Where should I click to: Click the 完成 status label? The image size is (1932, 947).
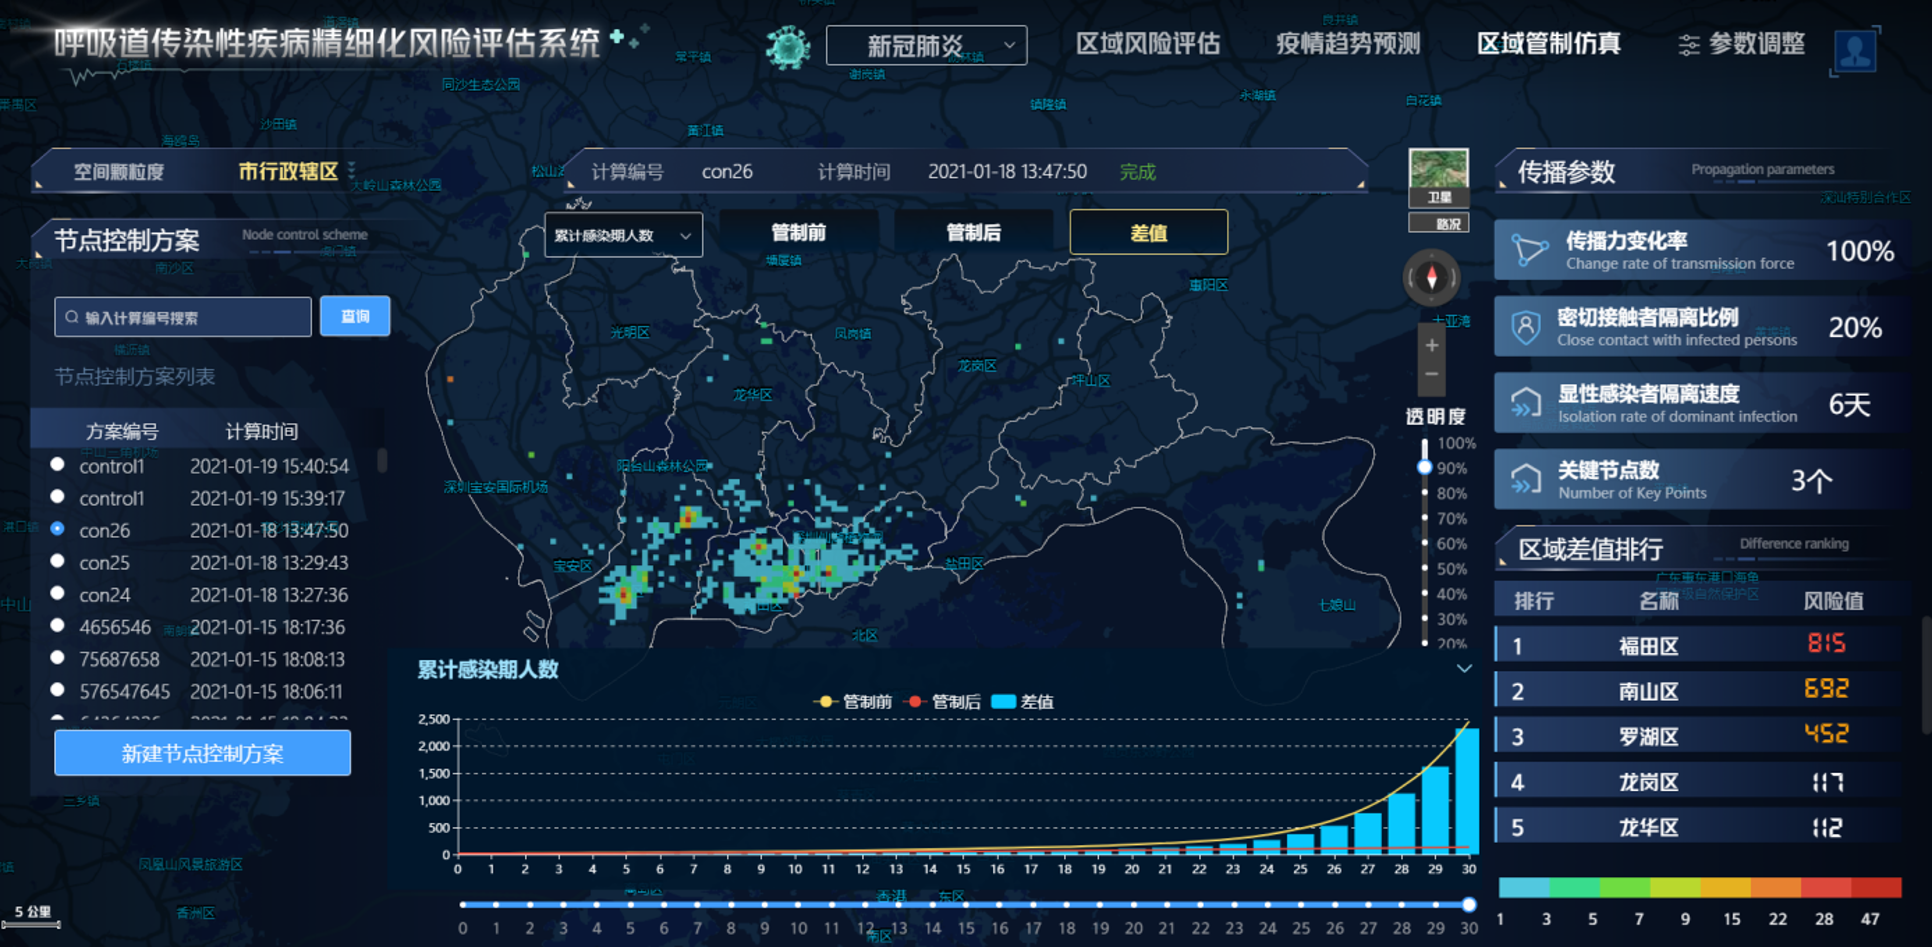point(1137,172)
